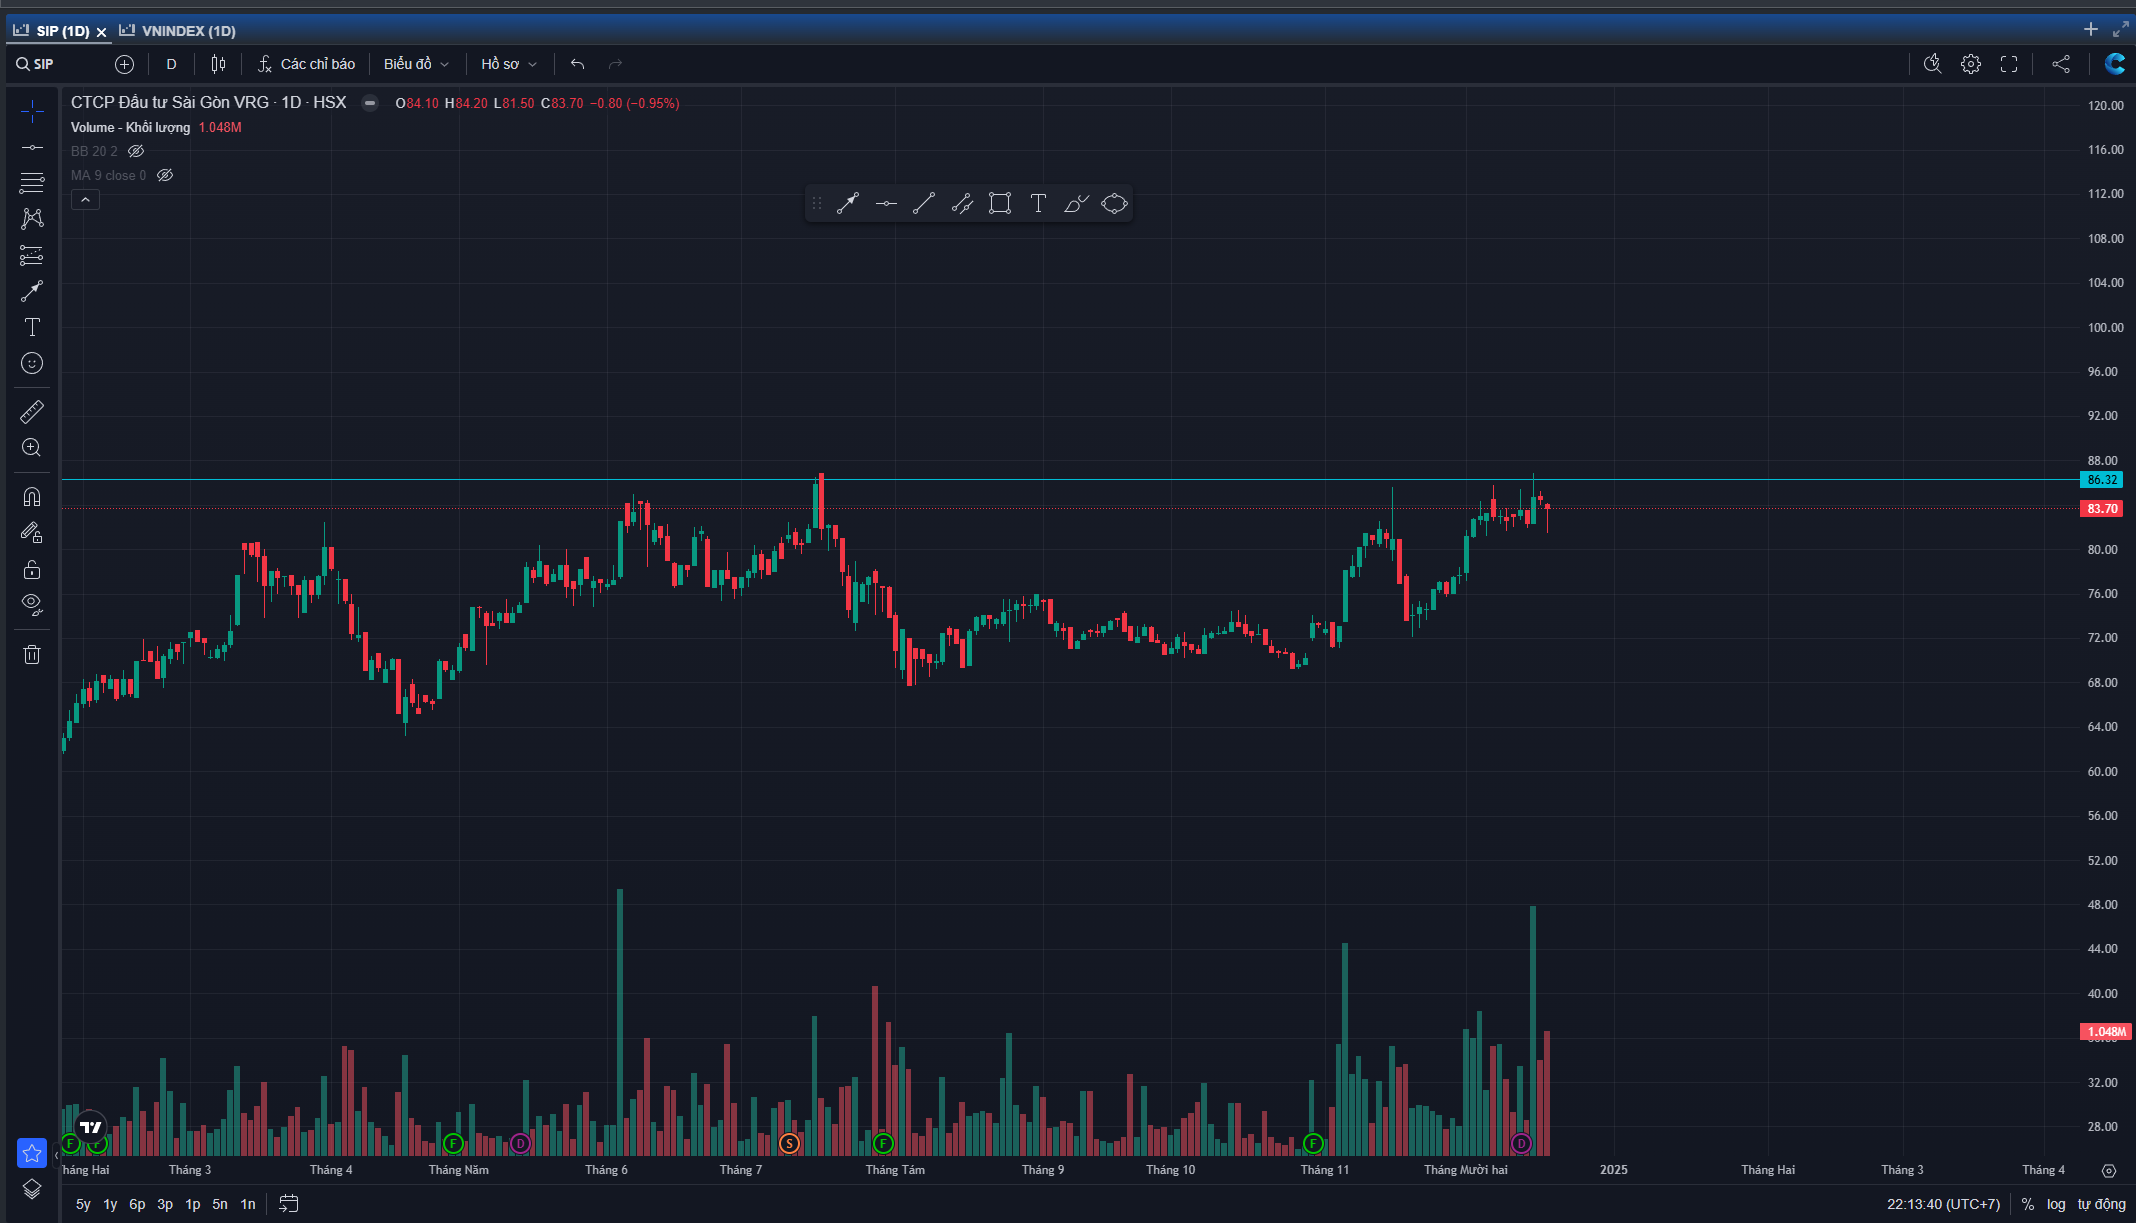2136x1223 pixels.
Task: Collapse the indicator legend chevron
Action: 85,200
